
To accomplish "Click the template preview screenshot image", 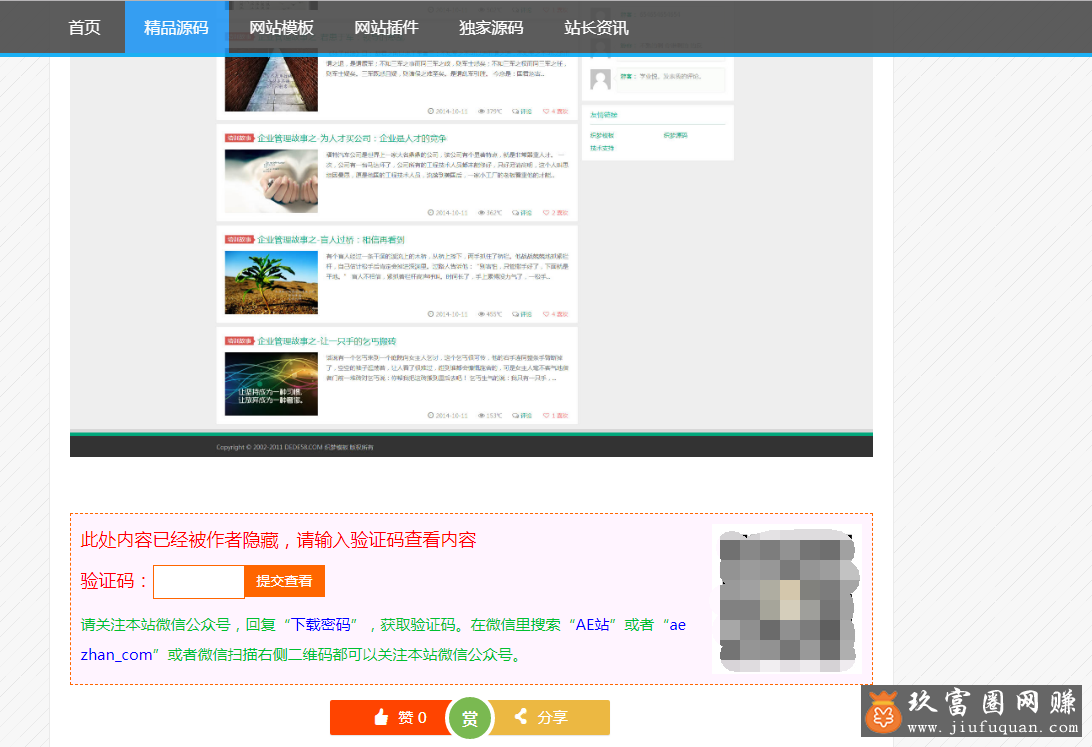I will (471, 257).
